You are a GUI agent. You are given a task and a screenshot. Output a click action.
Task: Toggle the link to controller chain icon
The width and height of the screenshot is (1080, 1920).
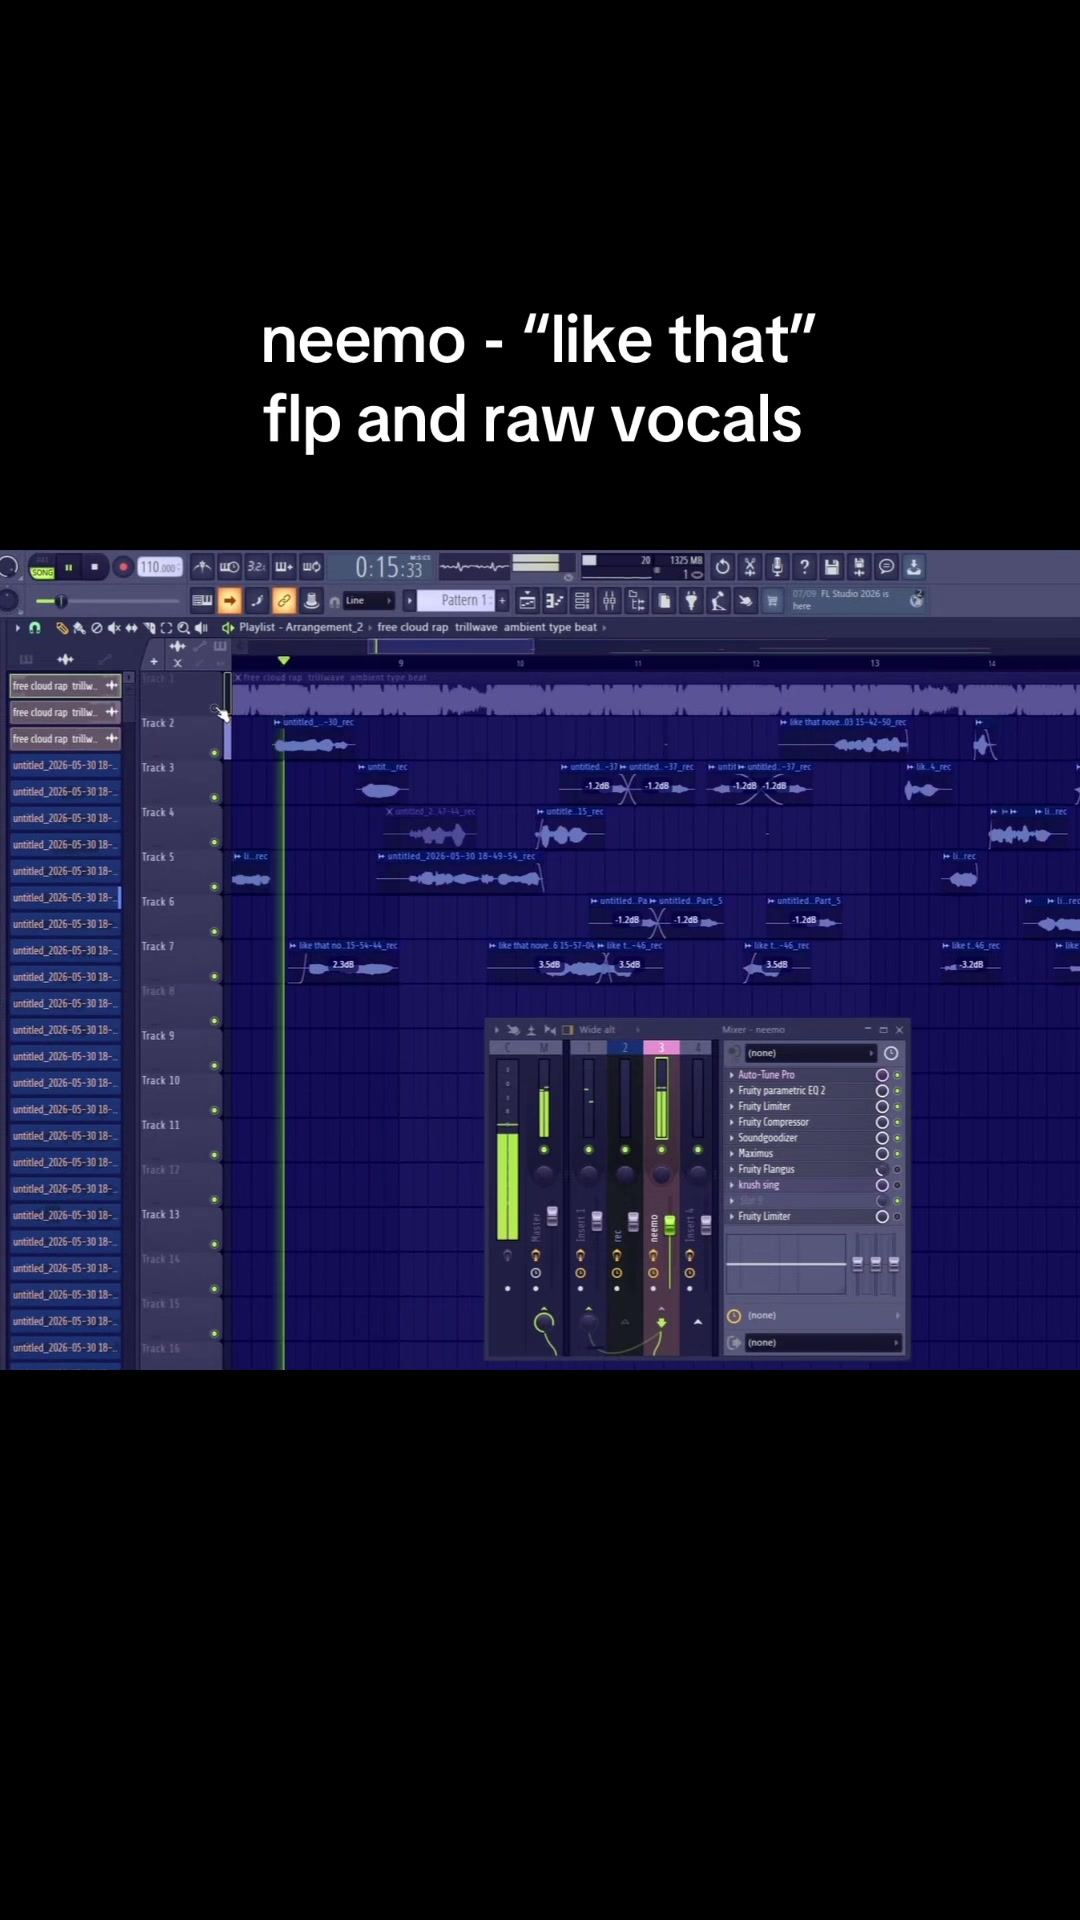tap(284, 600)
